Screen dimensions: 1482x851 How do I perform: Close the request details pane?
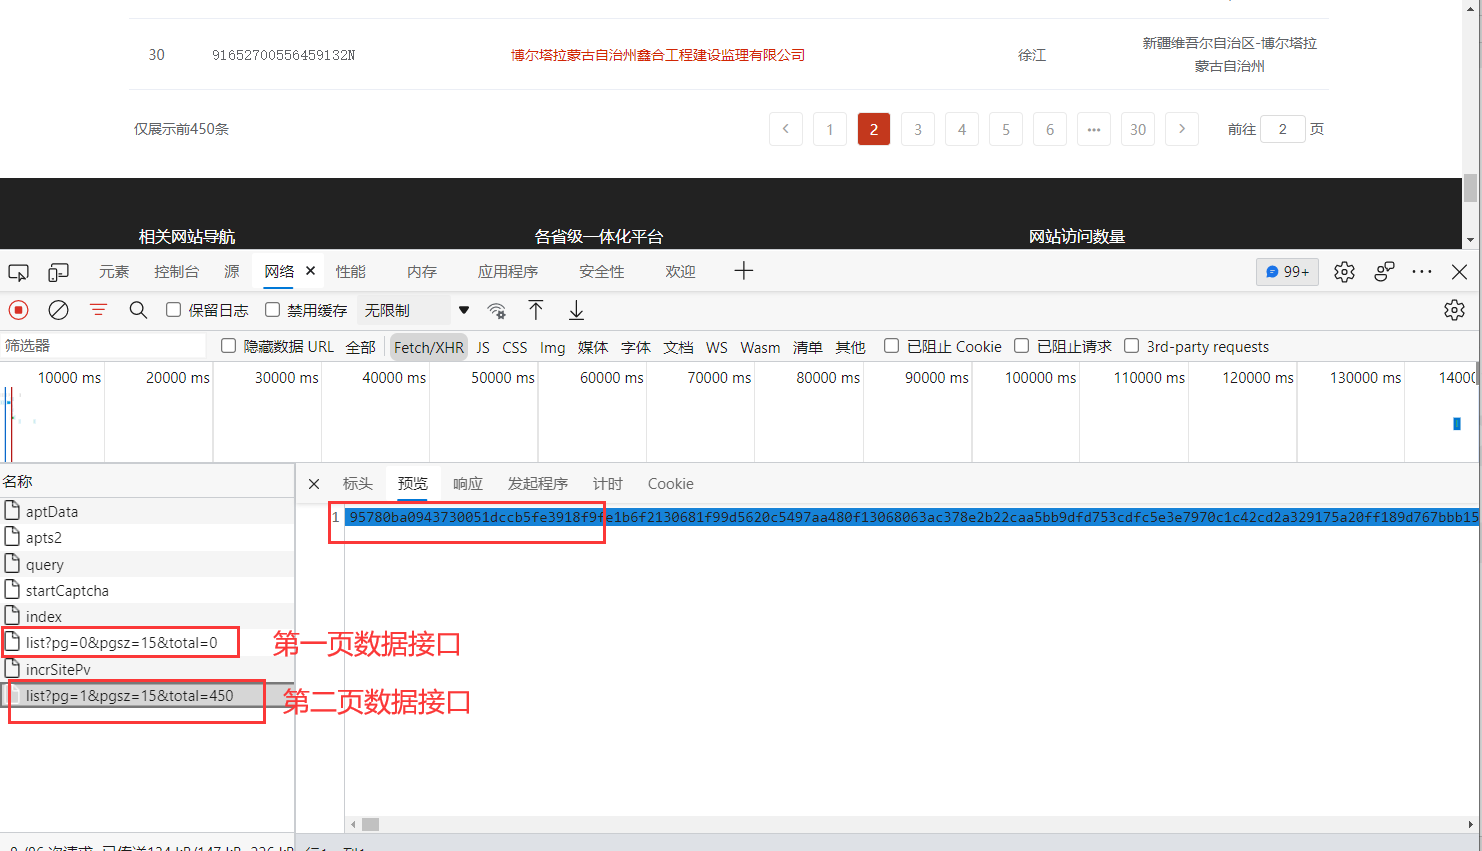314,484
